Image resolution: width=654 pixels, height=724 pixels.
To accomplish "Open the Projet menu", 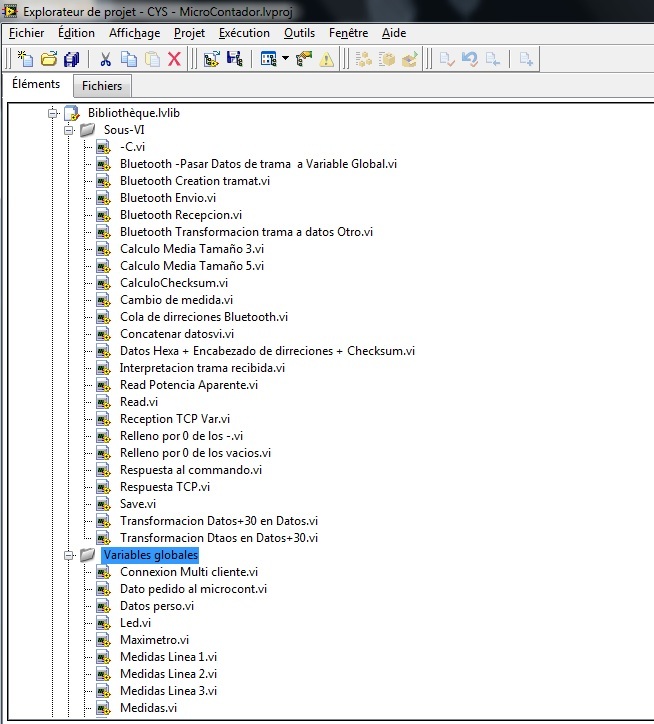I will [x=189, y=33].
